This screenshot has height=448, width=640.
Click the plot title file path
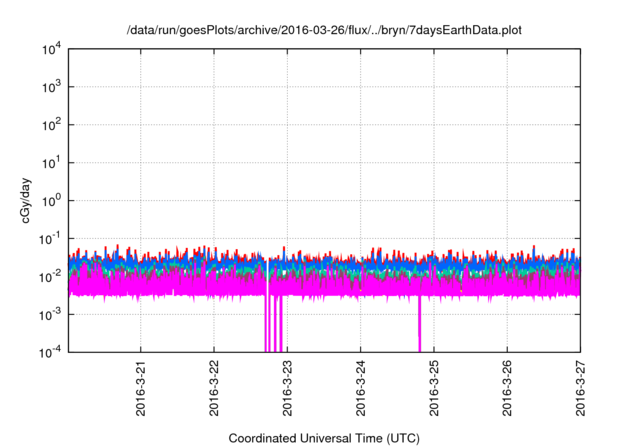coord(324,30)
